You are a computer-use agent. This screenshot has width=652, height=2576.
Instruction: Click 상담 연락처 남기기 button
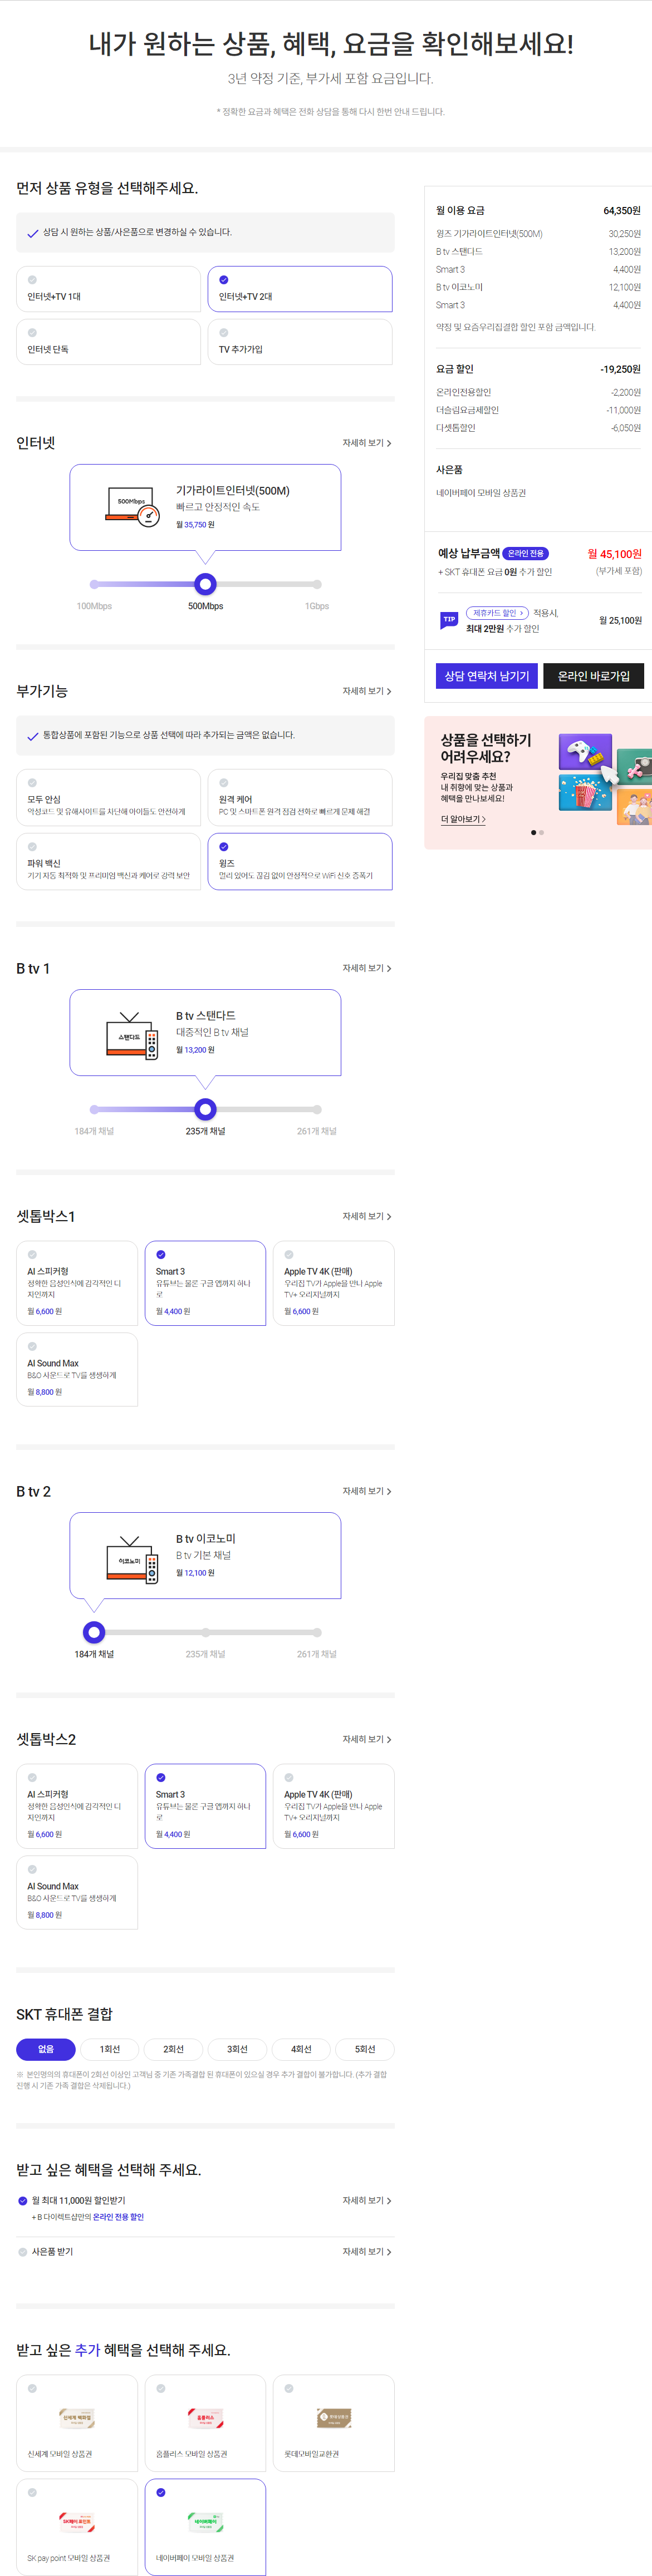[487, 676]
